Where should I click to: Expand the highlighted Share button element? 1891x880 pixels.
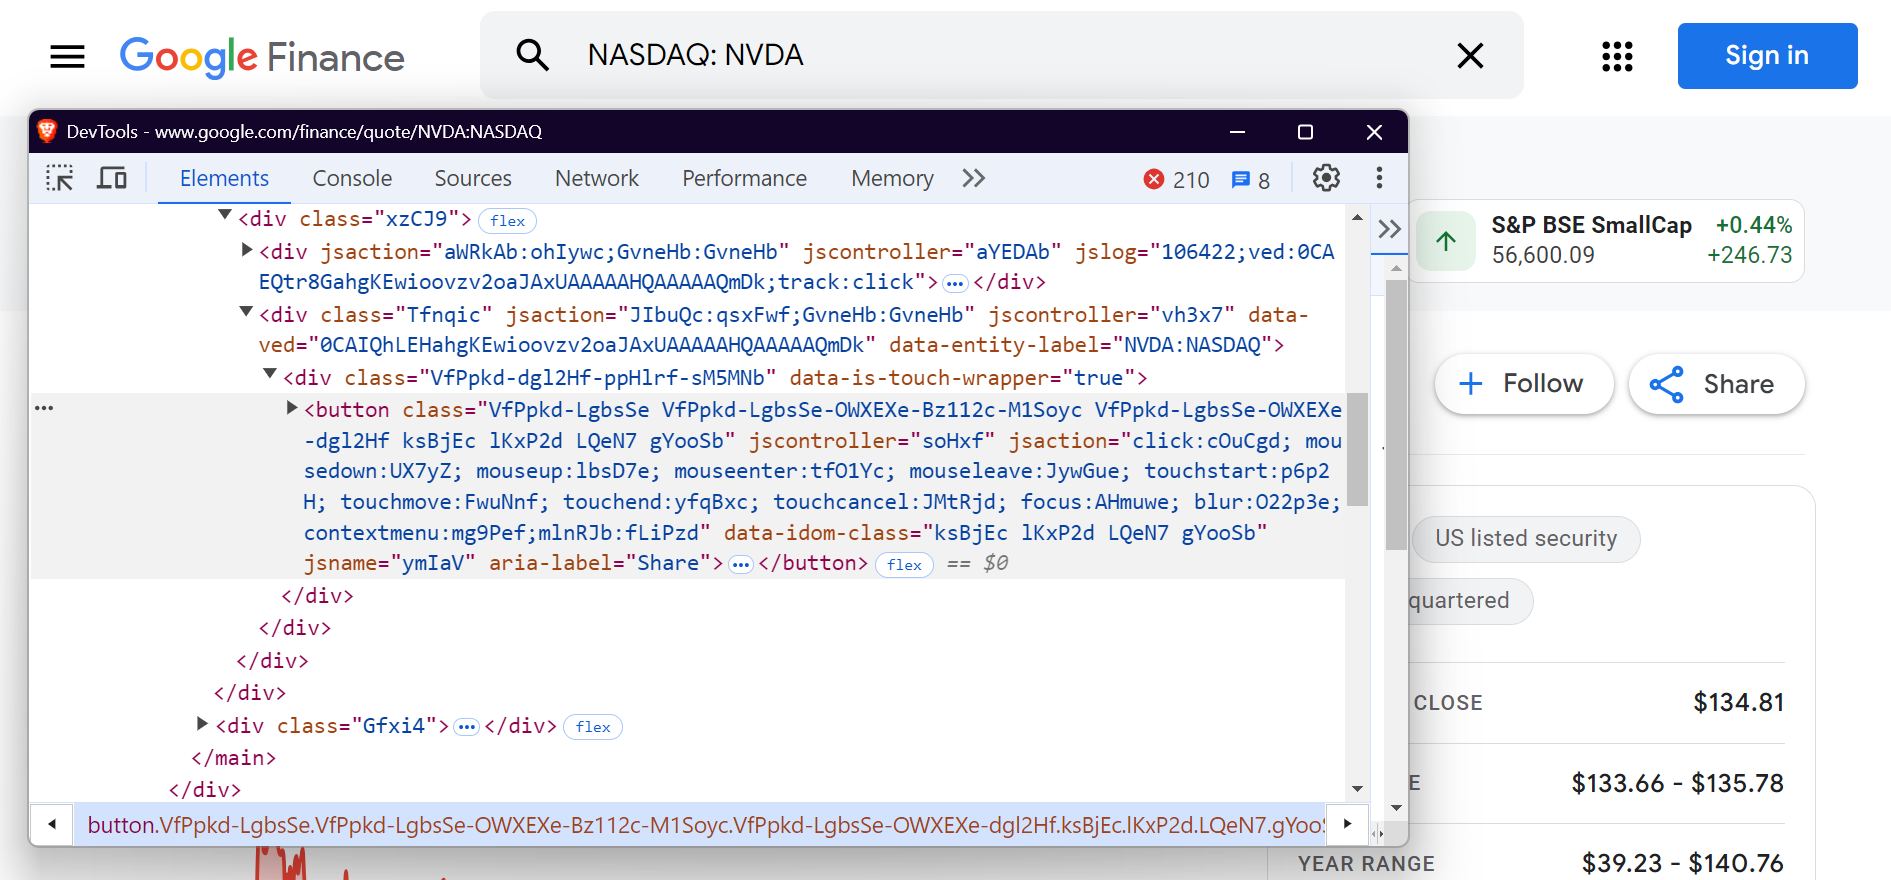tap(292, 407)
